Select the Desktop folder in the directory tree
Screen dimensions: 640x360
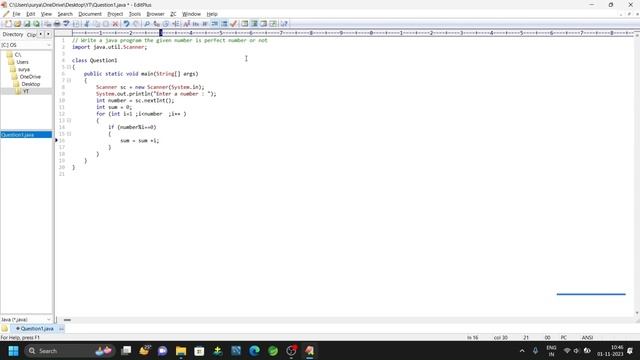[x=27, y=84]
